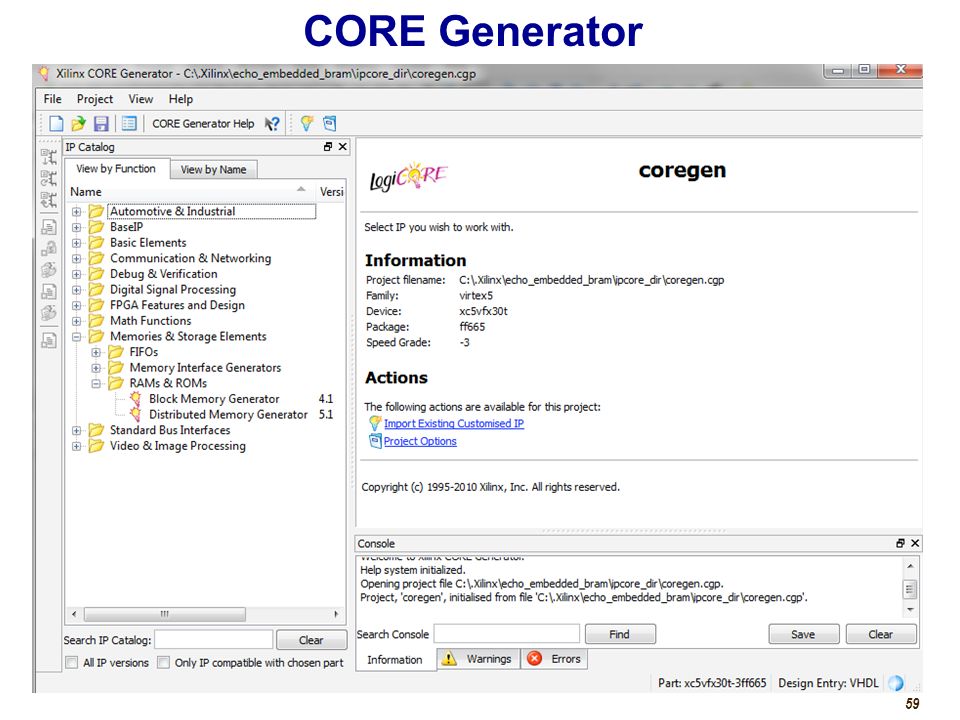Open the Help menu
This screenshot has width=960, height=720.
(x=181, y=99)
